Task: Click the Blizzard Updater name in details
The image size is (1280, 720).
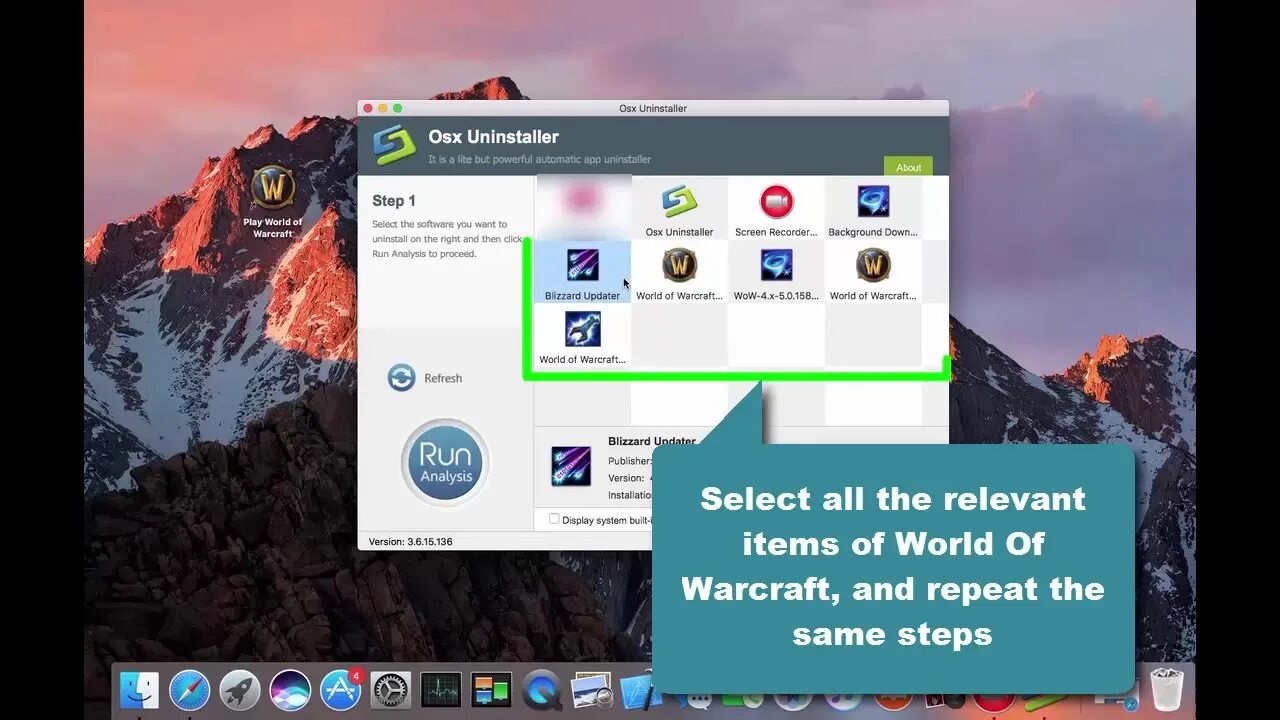Action: click(651, 441)
